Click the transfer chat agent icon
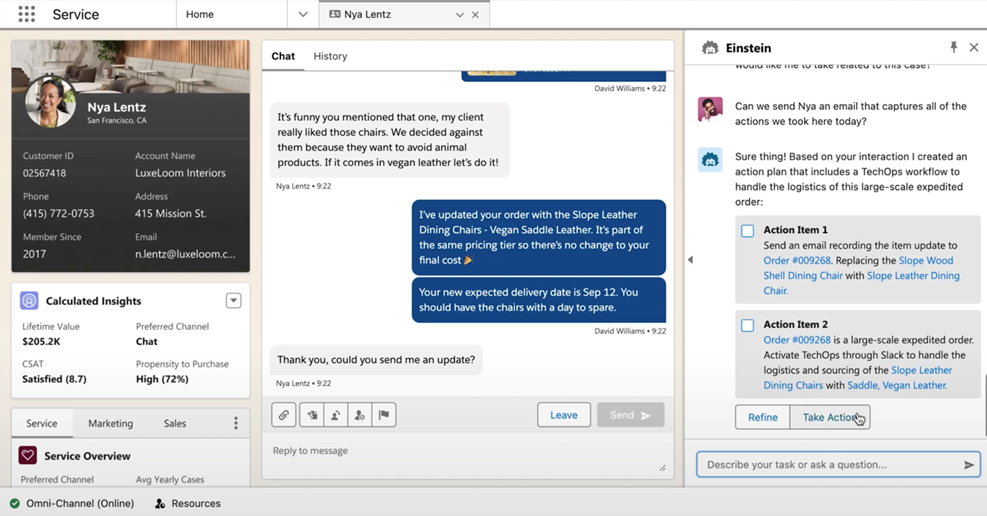This screenshot has height=516, width=987. tap(336, 415)
